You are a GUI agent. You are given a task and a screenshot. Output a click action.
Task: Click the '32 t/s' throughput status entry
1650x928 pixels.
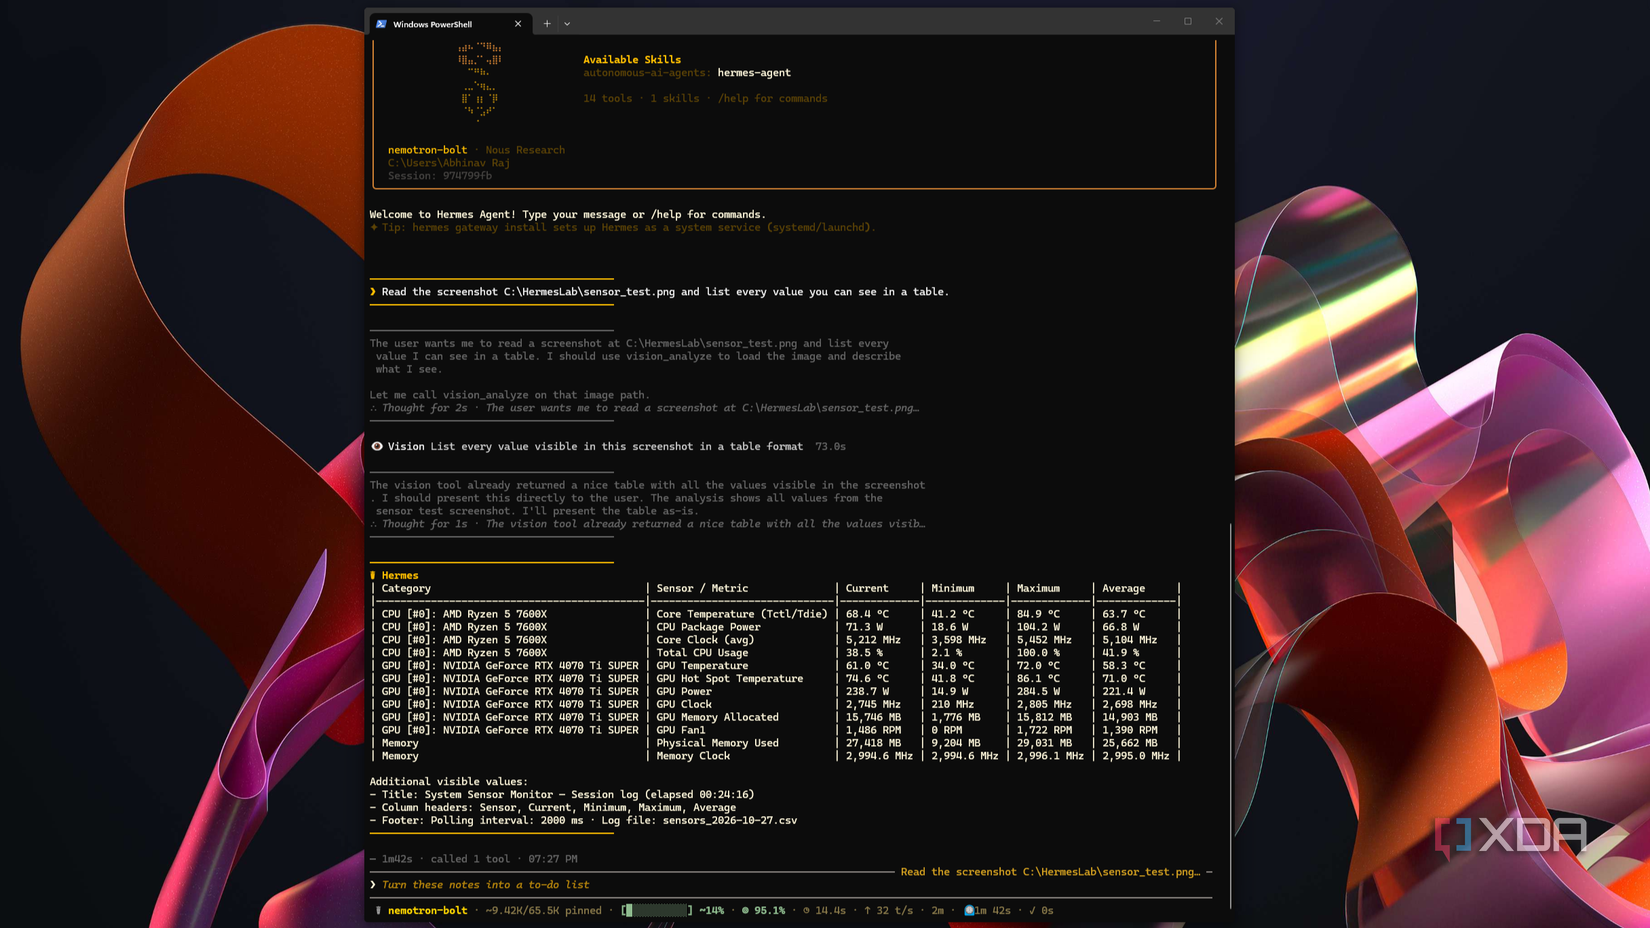[x=888, y=911]
